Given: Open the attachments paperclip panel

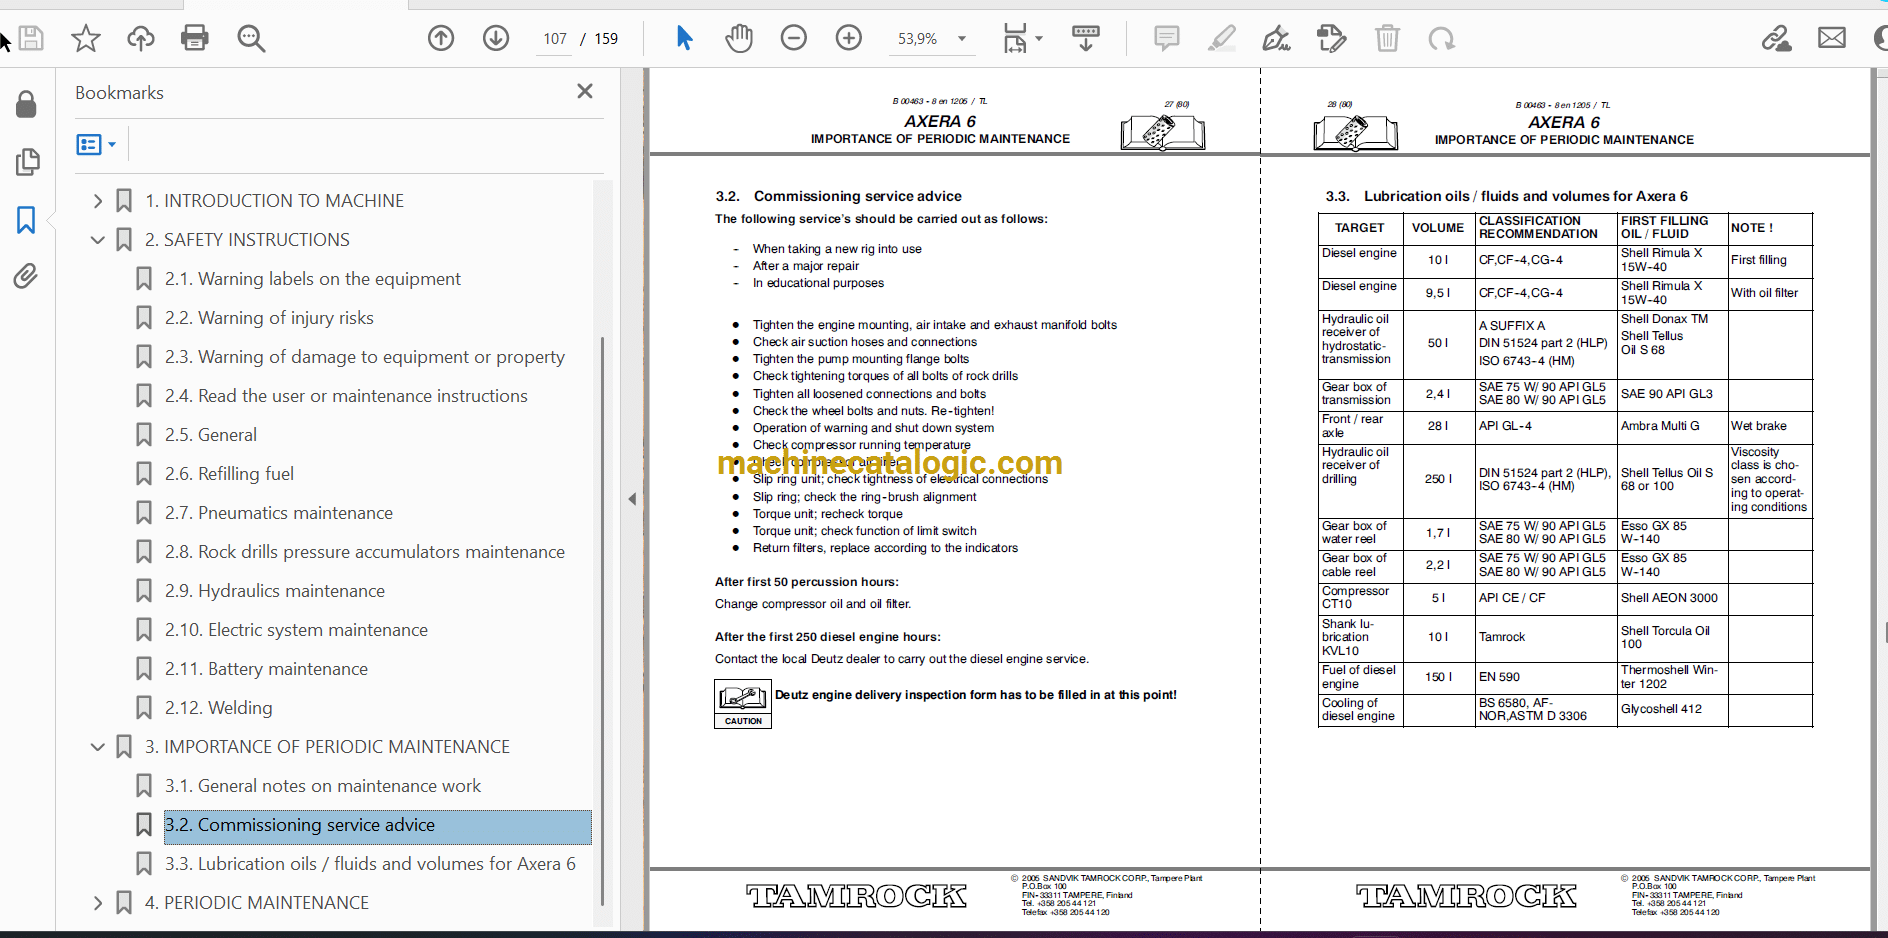Looking at the screenshot, I should [26, 276].
